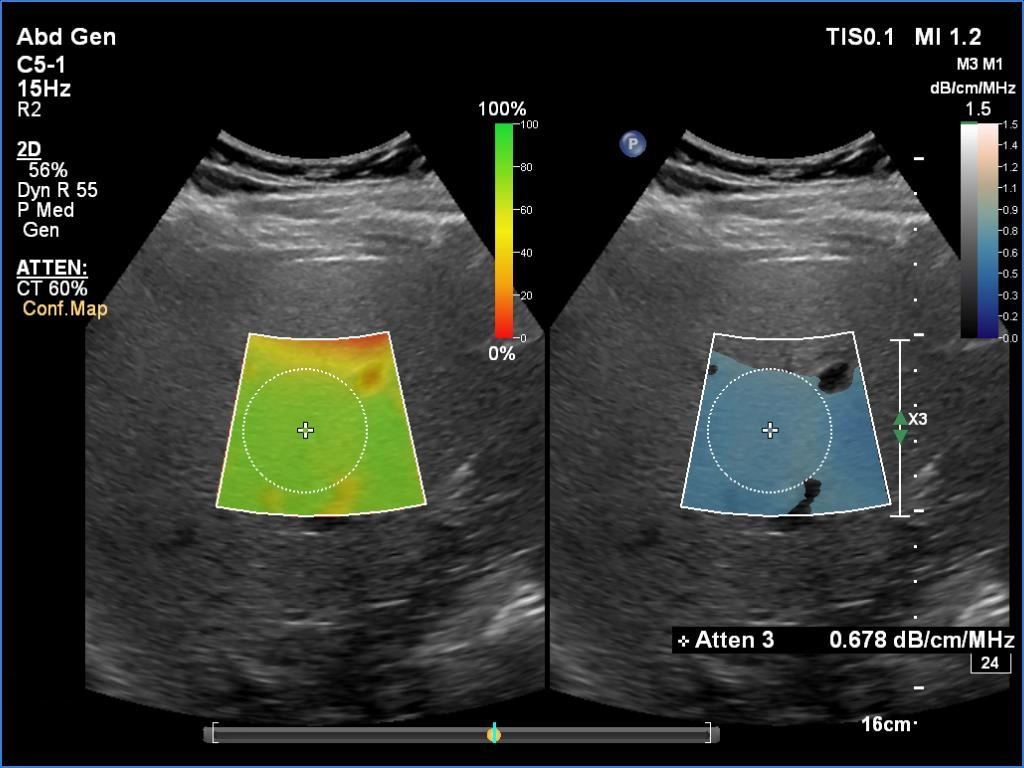The width and height of the screenshot is (1024, 768).
Task: Select the 2D mode label
Action: click(29, 150)
